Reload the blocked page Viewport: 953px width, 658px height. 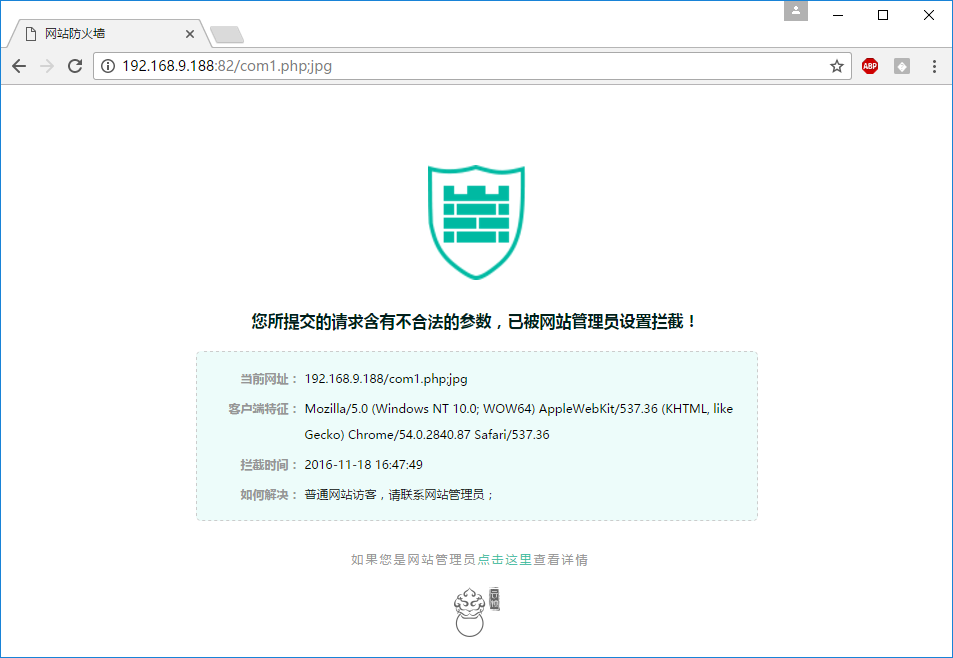(74, 66)
